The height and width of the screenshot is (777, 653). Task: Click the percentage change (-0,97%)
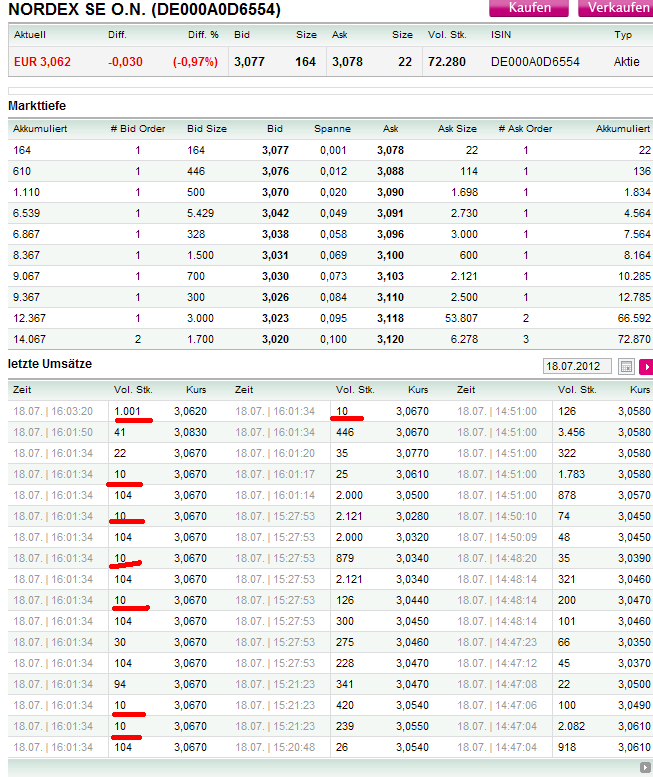(195, 62)
